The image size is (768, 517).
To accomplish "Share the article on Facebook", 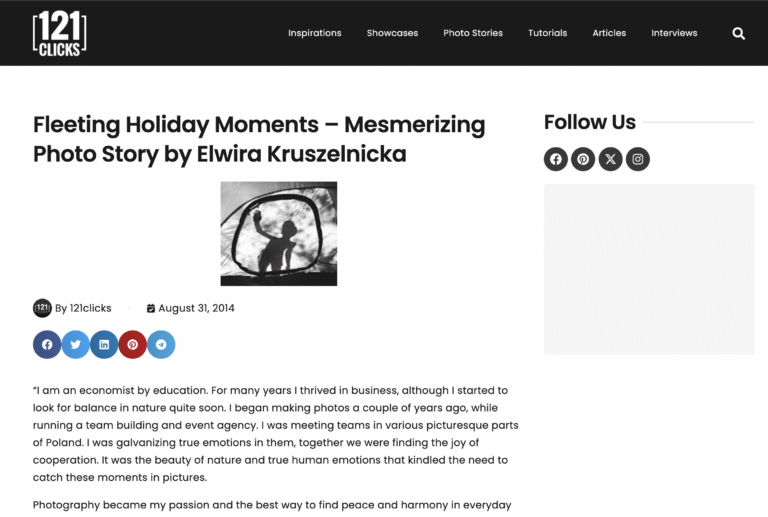I will point(47,345).
